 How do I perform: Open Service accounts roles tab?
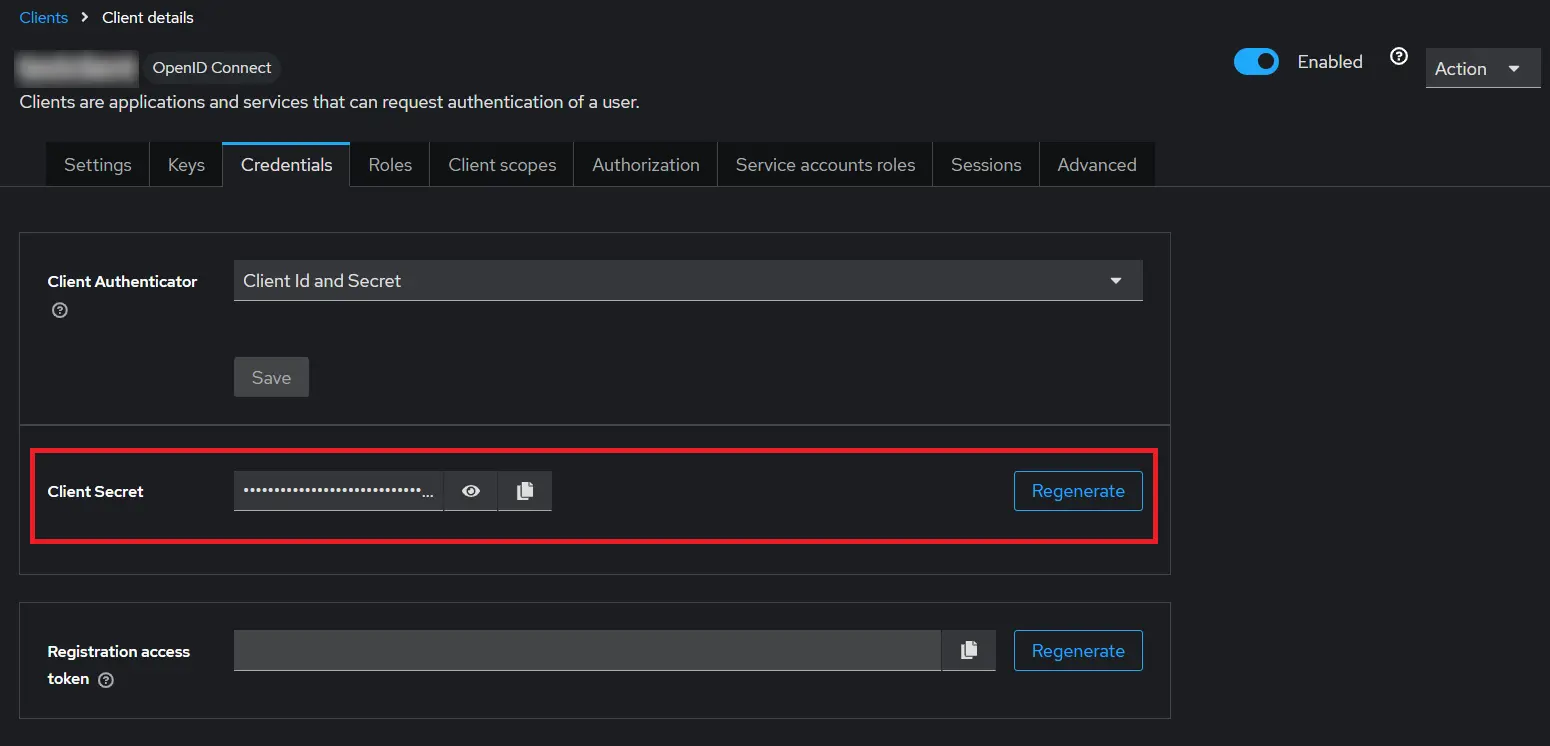[x=825, y=165]
